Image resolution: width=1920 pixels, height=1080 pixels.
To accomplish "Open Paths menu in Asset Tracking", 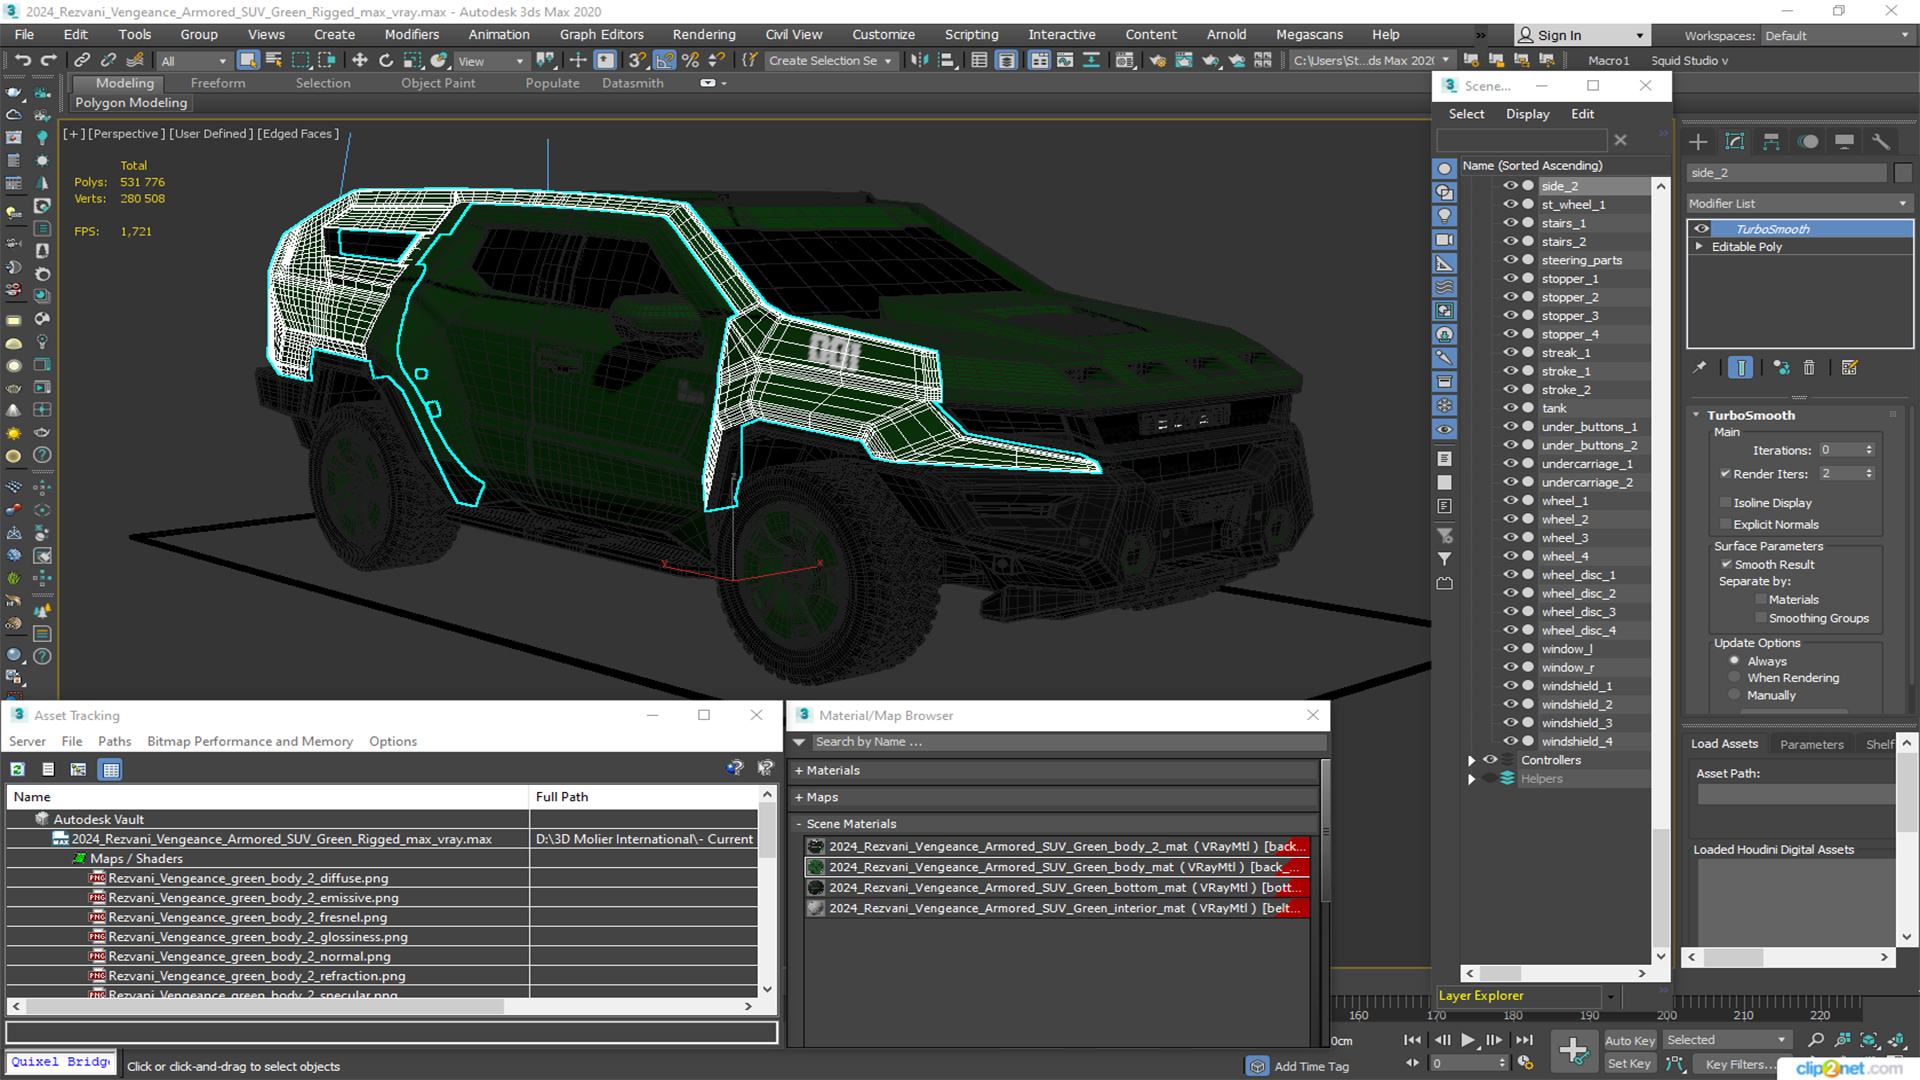I will coord(114,742).
